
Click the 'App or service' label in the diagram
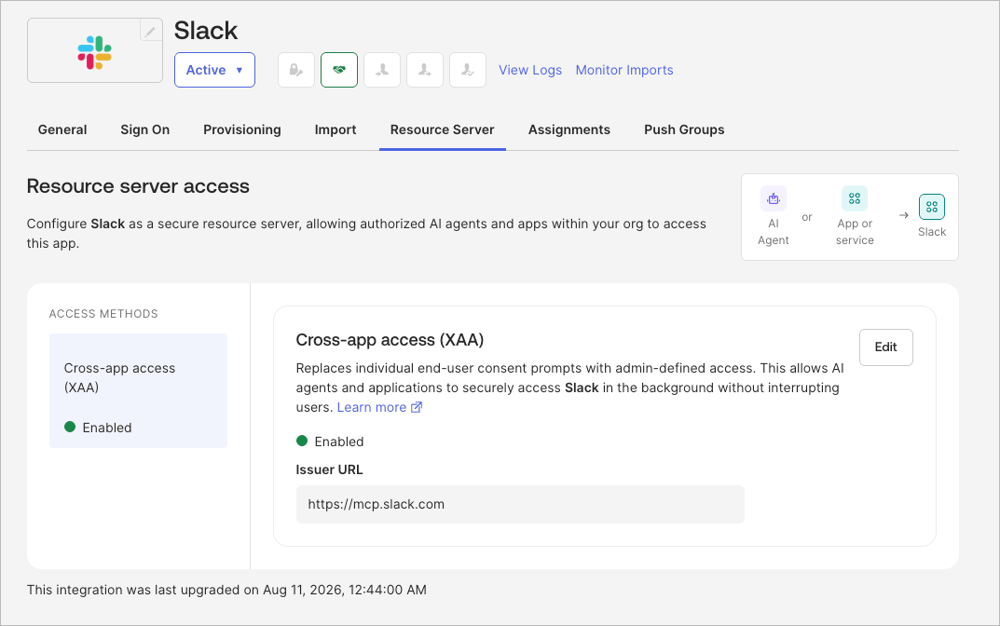pyautogui.click(x=855, y=232)
